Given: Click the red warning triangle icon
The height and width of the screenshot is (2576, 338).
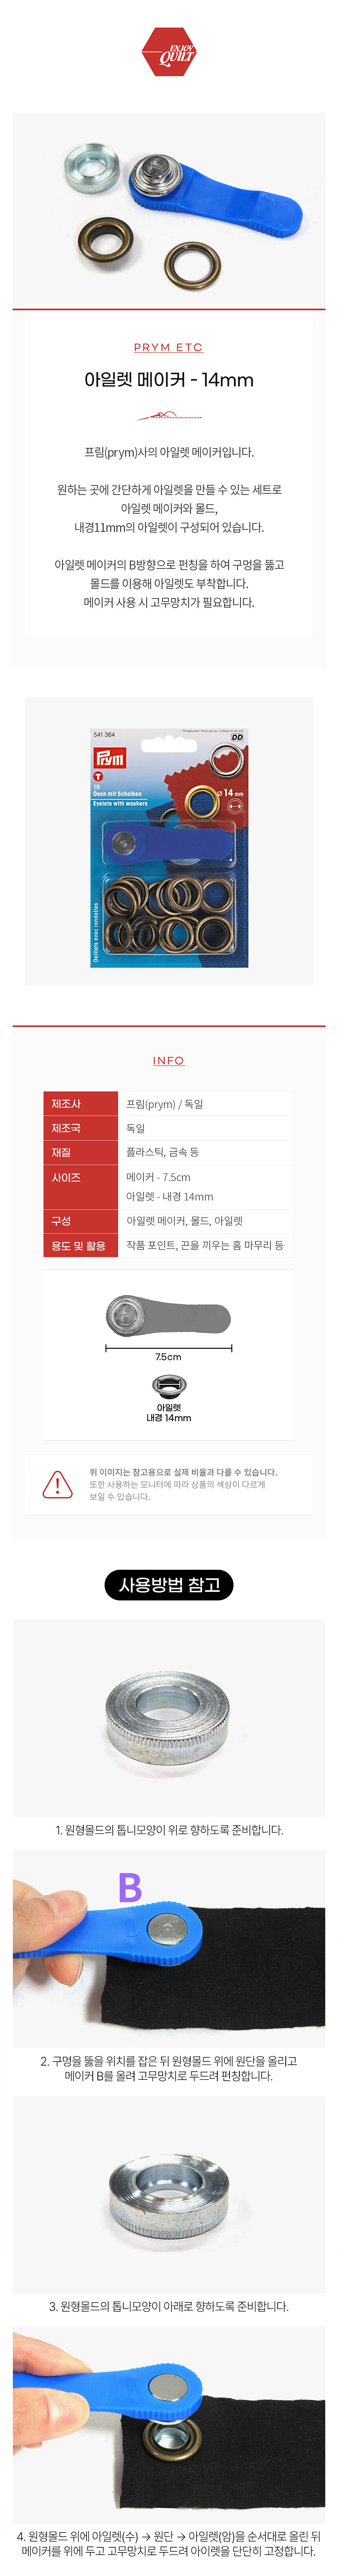Looking at the screenshot, I should pos(57,1484).
